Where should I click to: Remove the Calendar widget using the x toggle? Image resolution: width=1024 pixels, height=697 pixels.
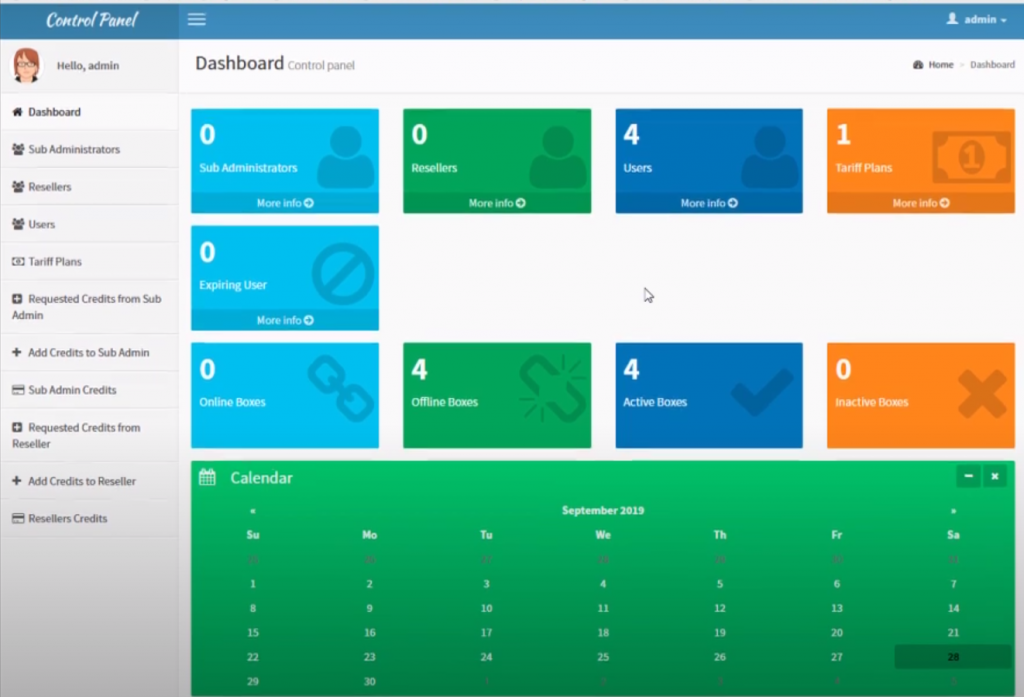tap(994, 476)
